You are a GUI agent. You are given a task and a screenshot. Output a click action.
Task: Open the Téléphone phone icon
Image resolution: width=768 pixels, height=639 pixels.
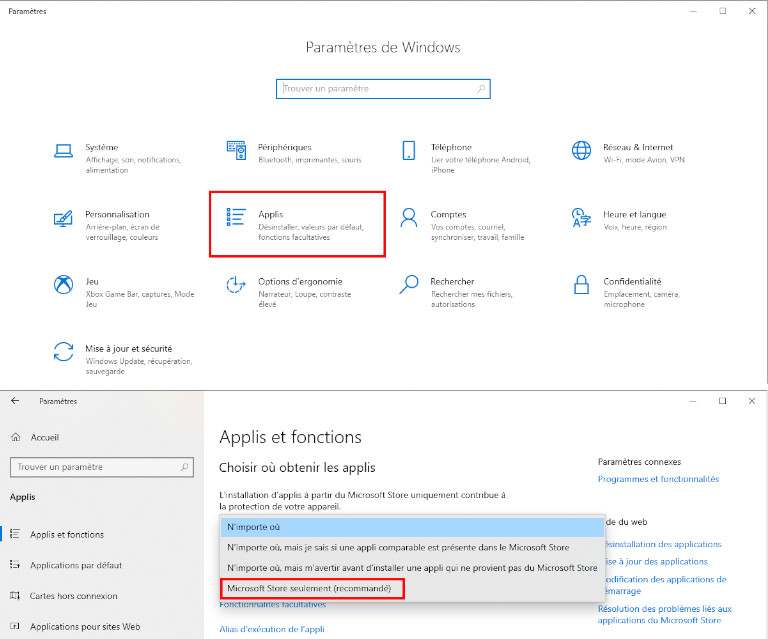(408, 150)
